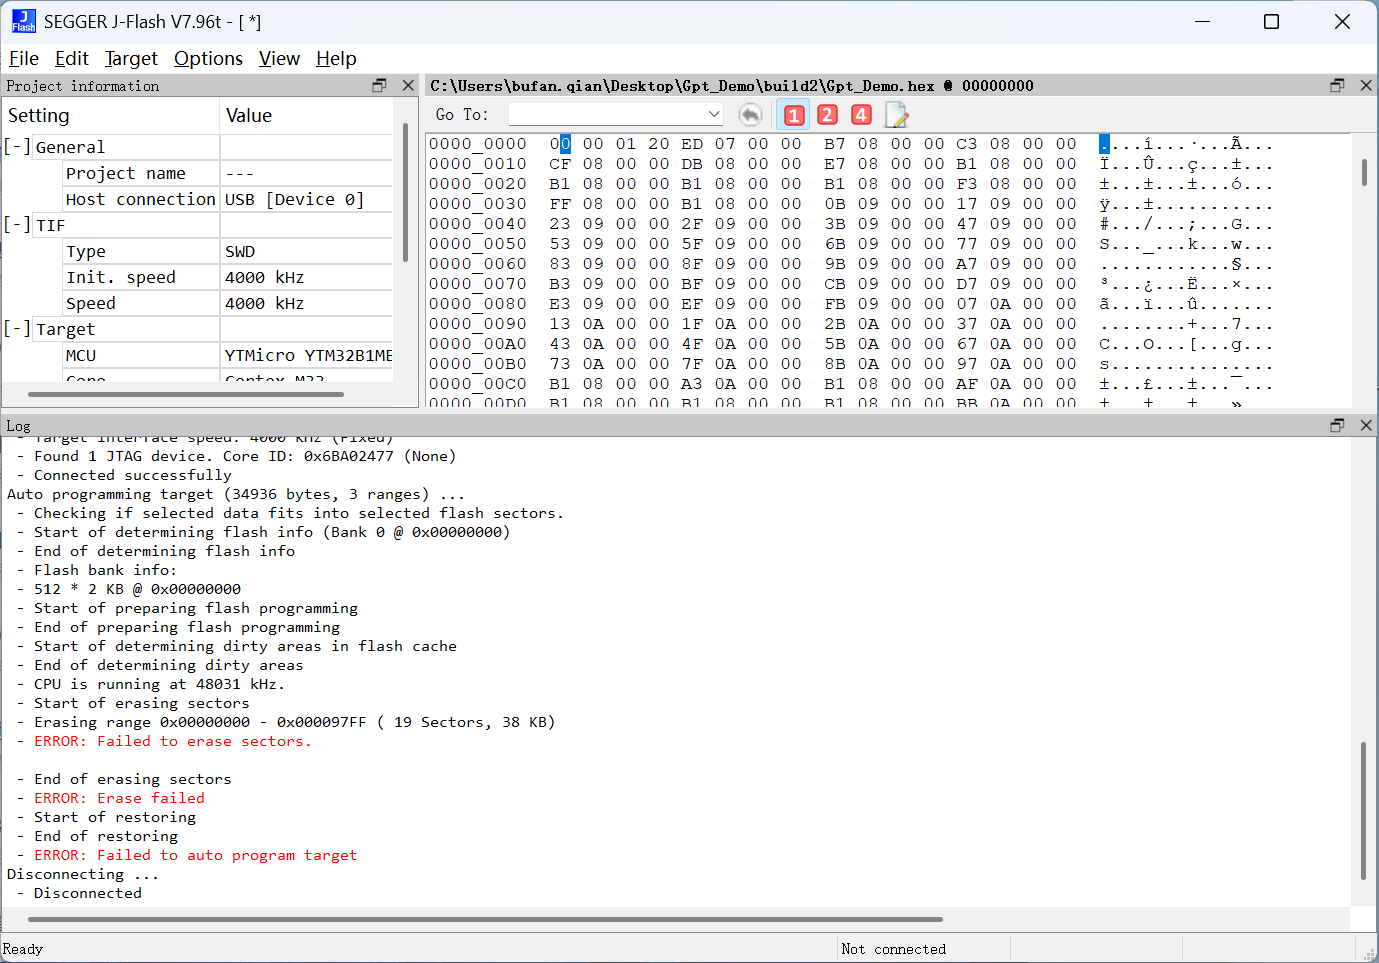Close the Log panel
The width and height of the screenshot is (1379, 963).
tap(1366, 426)
